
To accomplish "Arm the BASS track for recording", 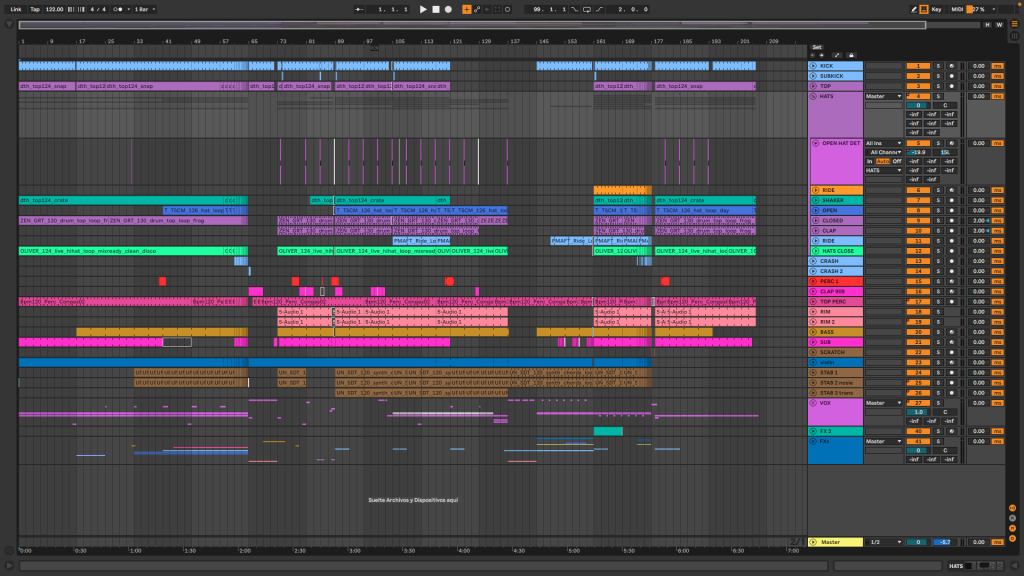I will pos(951,332).
